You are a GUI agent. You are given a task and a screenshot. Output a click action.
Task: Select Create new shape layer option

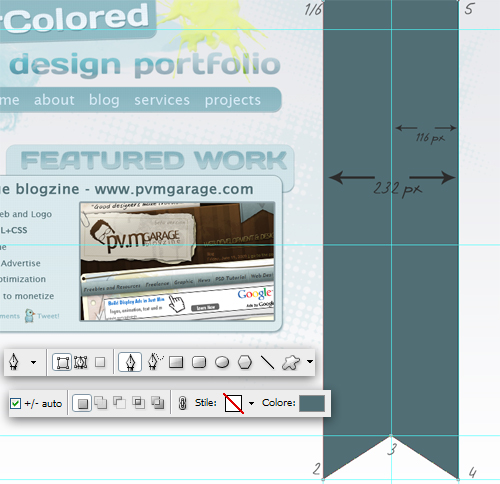(82, 403)
